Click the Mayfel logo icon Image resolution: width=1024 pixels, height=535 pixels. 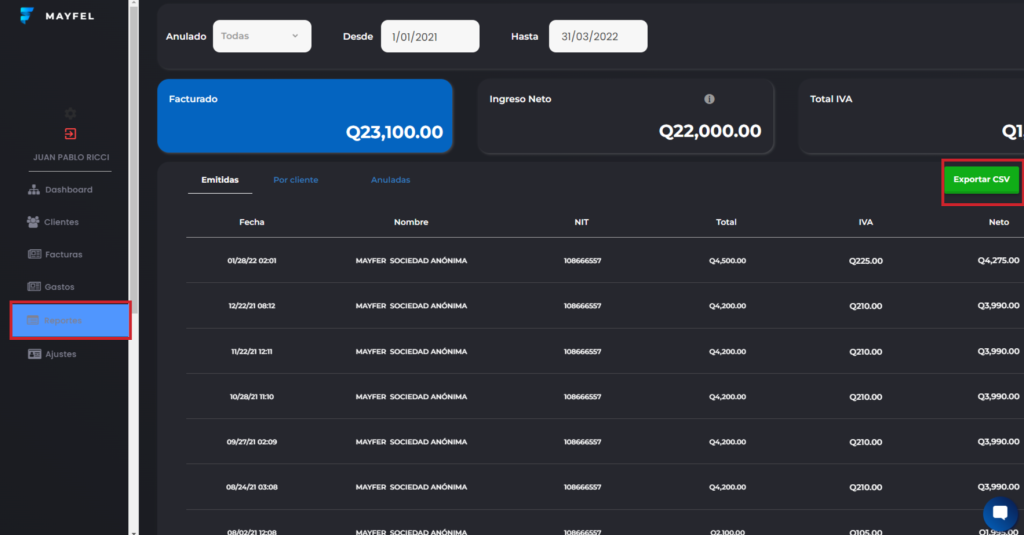click(x=27, y=16)
